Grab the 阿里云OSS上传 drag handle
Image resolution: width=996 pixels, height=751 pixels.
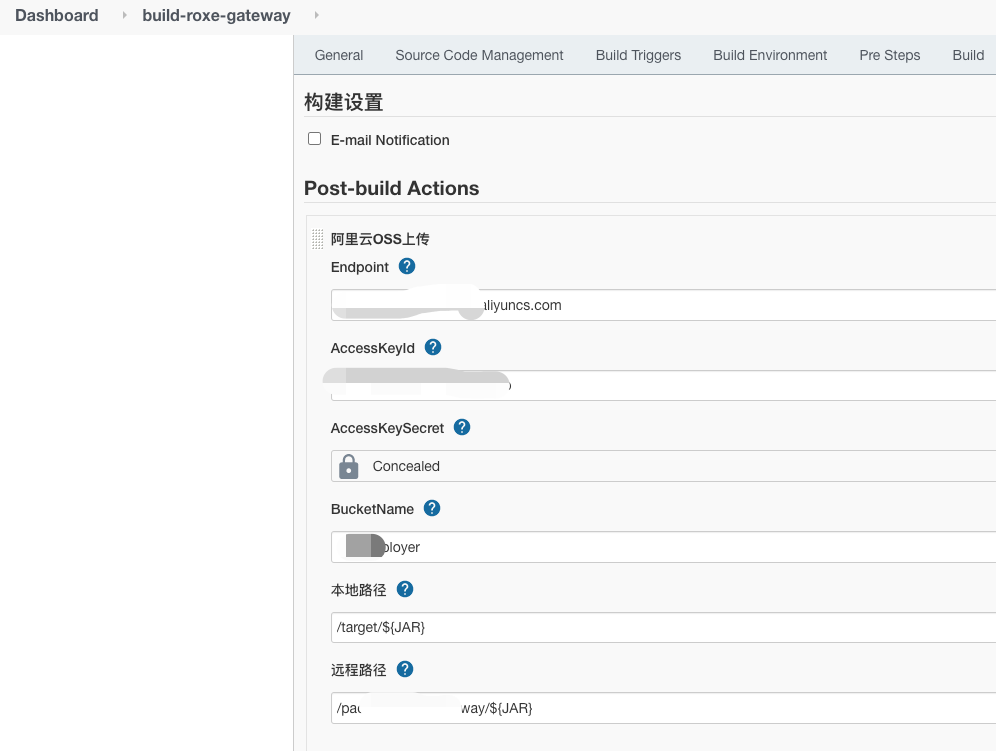click(x=318, y=239)
